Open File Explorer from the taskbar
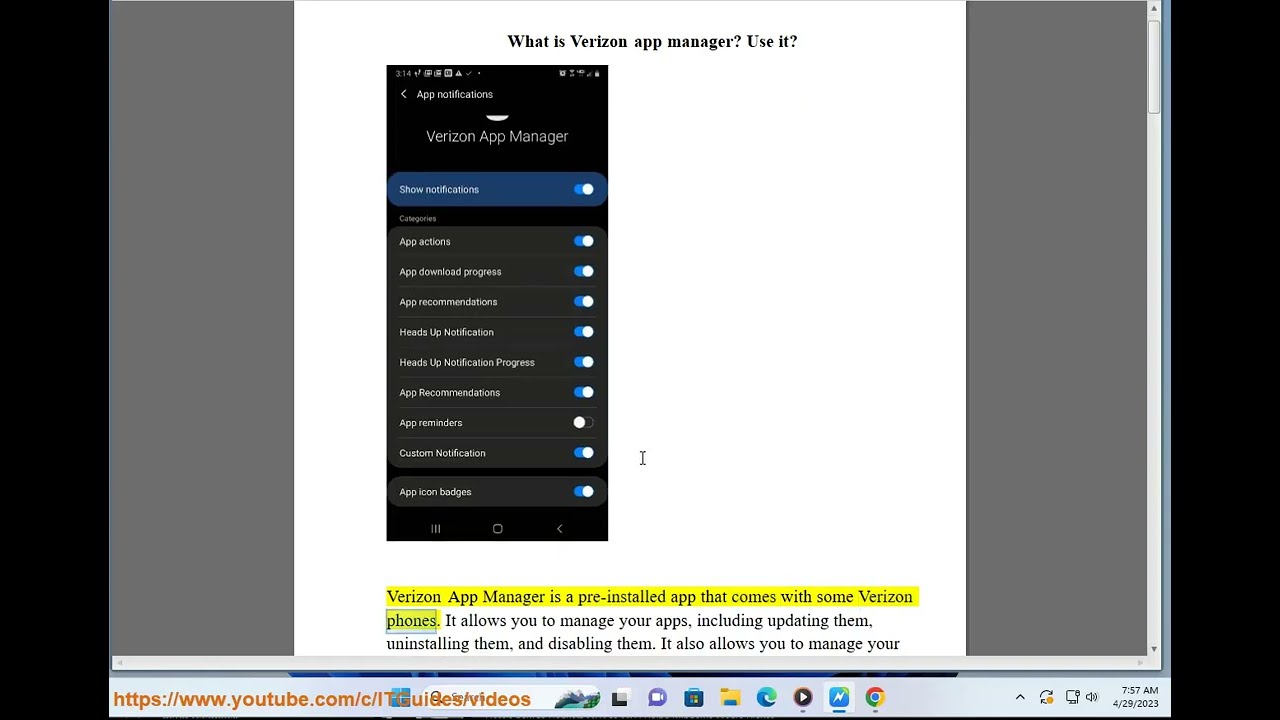The image size is (1280, 720). click(x=730, y=698)
